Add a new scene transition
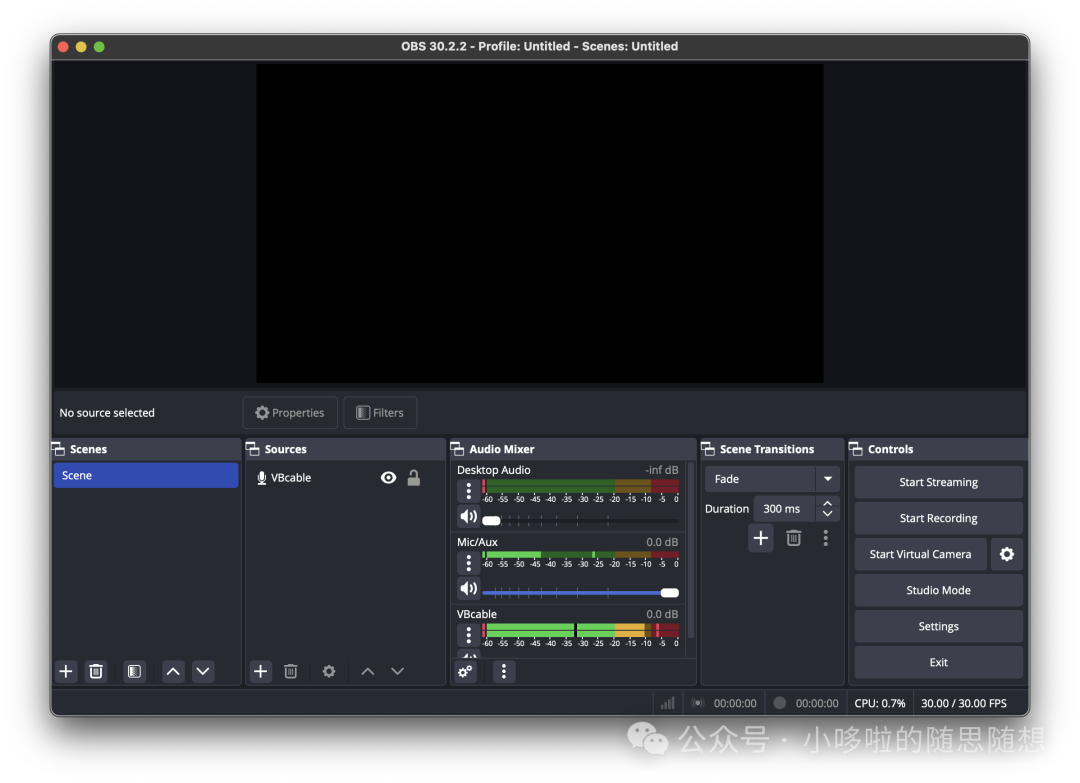 (x=761, y=538)
